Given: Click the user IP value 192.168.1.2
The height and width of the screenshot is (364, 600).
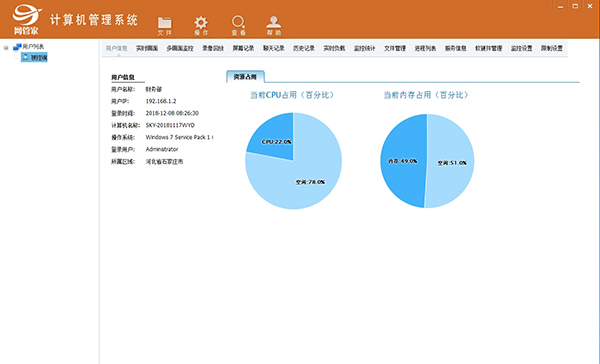Looking at the screenshot, I should (x=161, y=101).
